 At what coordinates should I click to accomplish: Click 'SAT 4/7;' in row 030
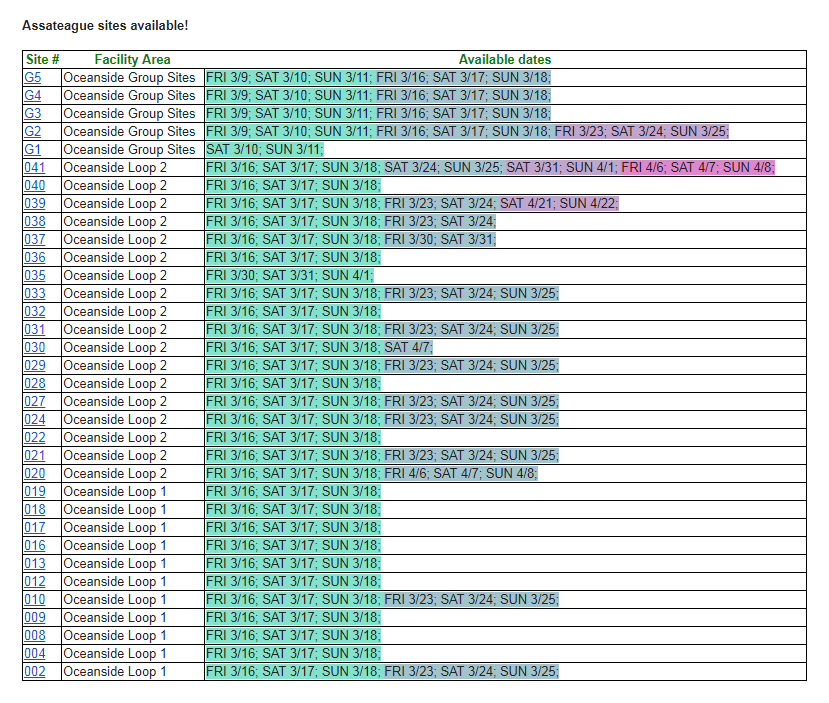point(408,347)
